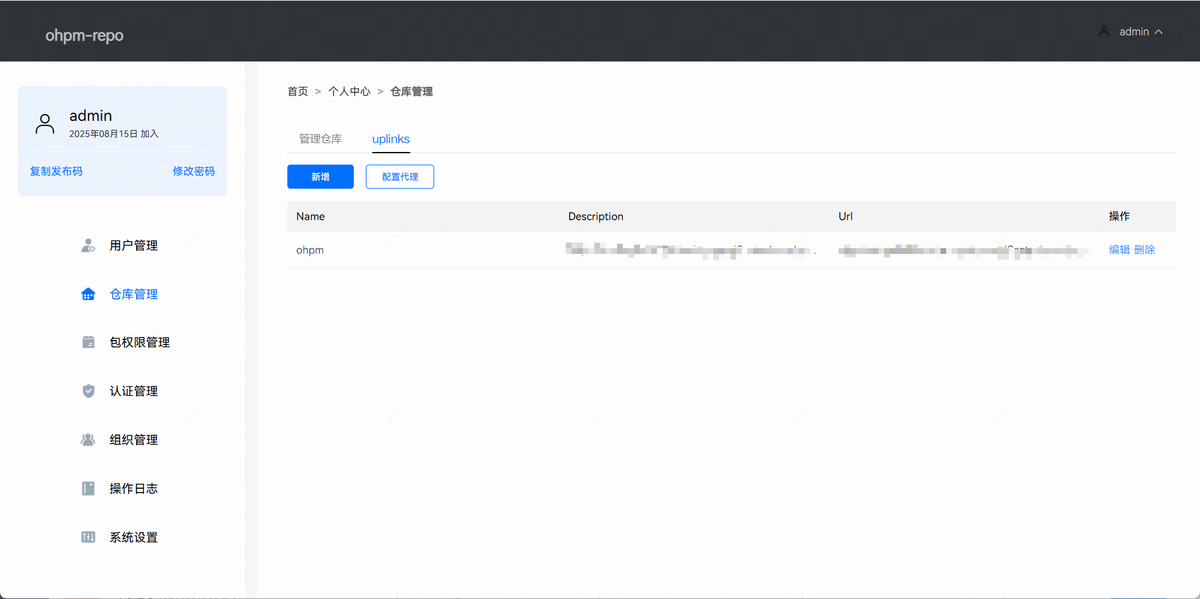The height and width of the screenshot is (599, 1200).
Task: Click the 系统设置 sliders icon
Action: point(88,538)
